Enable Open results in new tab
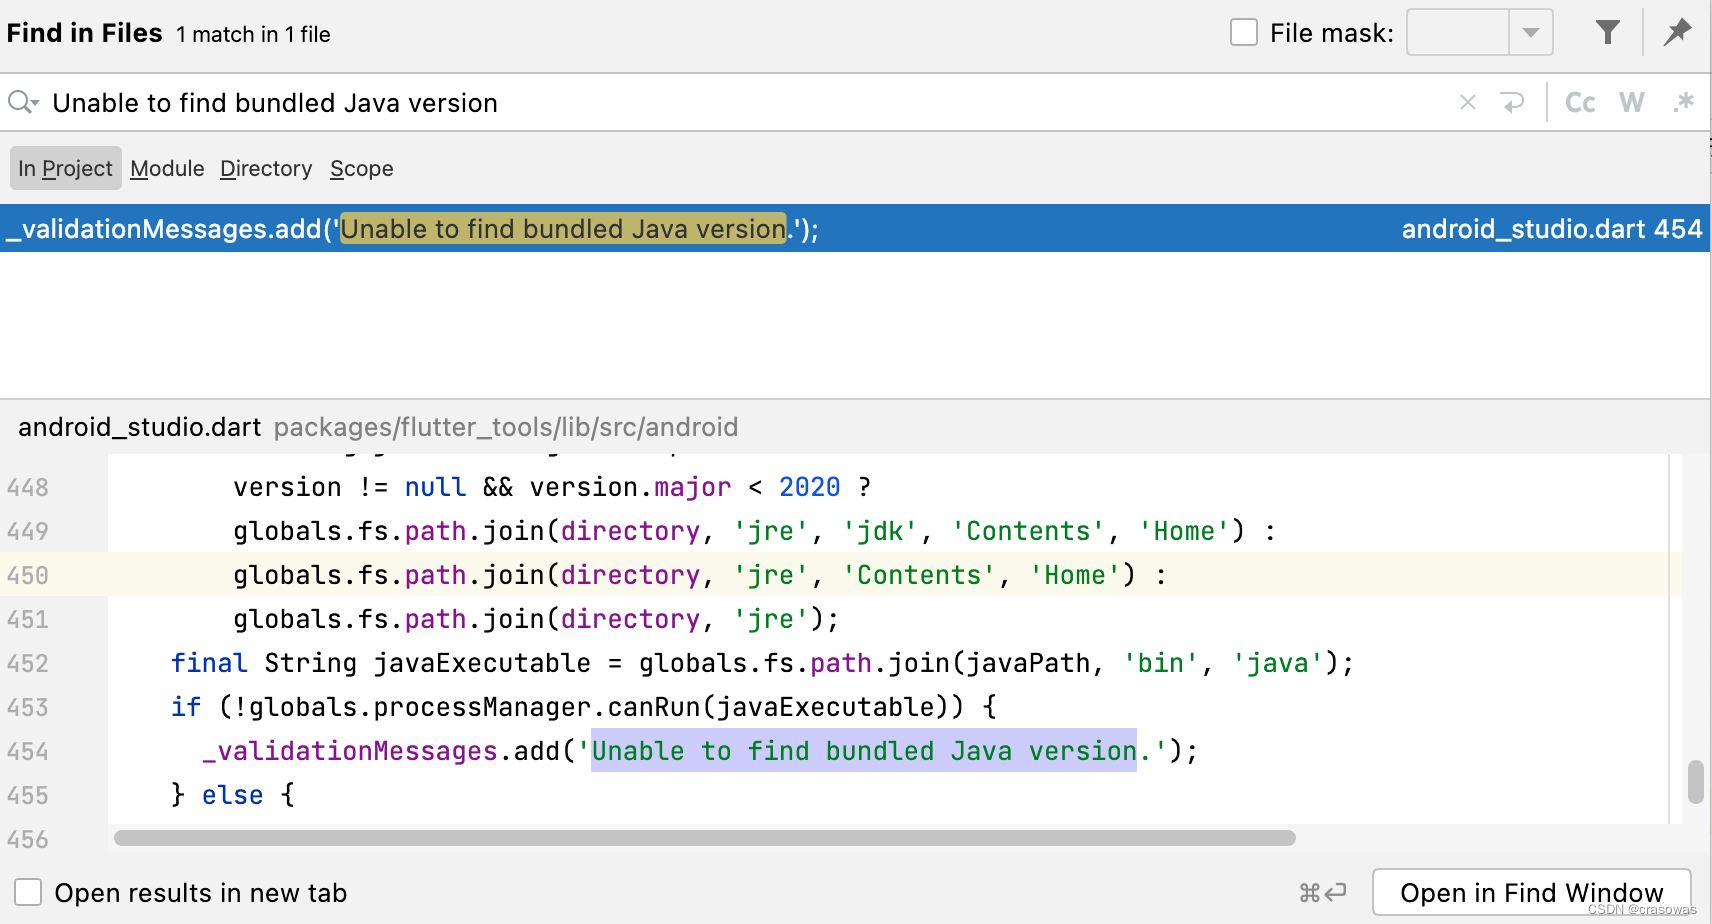 [28, 892]
